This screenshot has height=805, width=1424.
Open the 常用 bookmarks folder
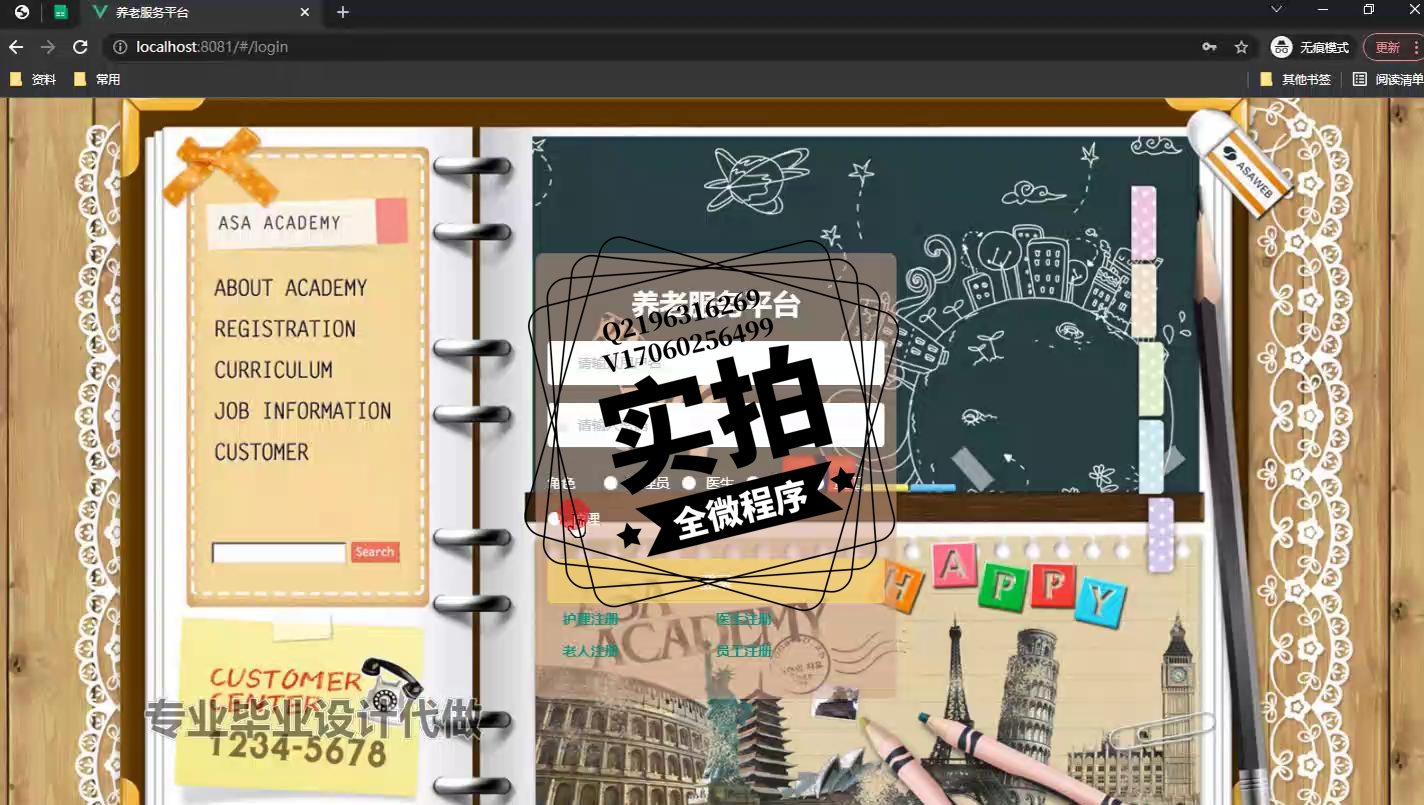97,79
